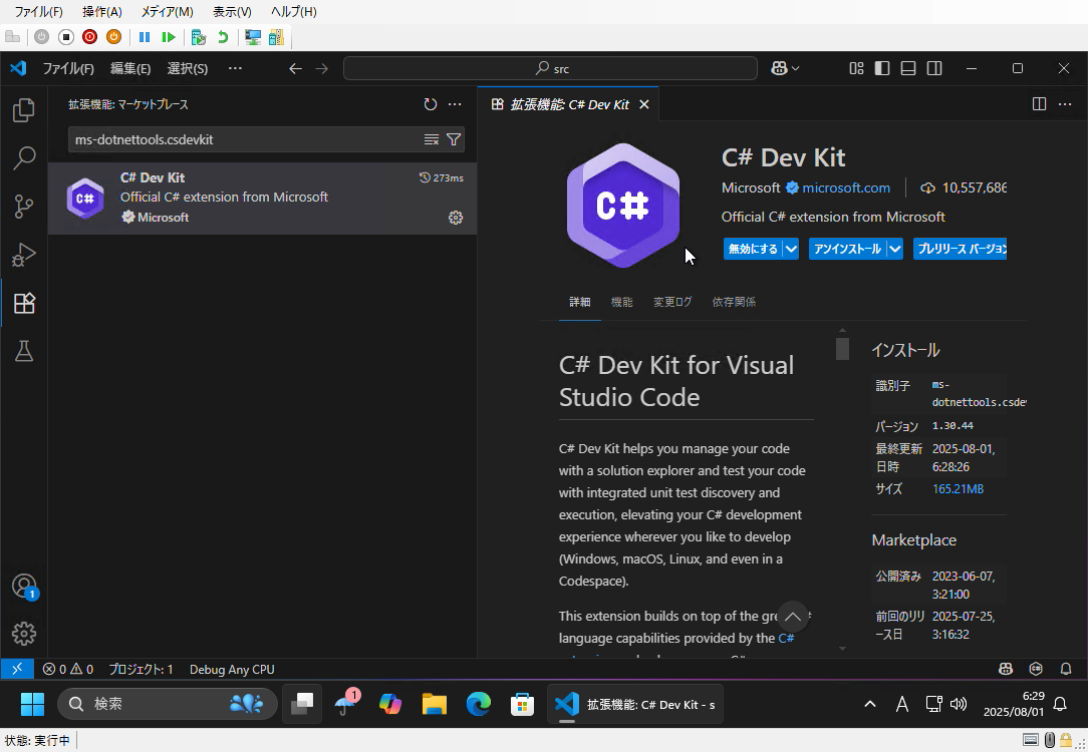Open Copilot chat menu in title bar
1088x752 pixels.
click(x=785, y=68)
